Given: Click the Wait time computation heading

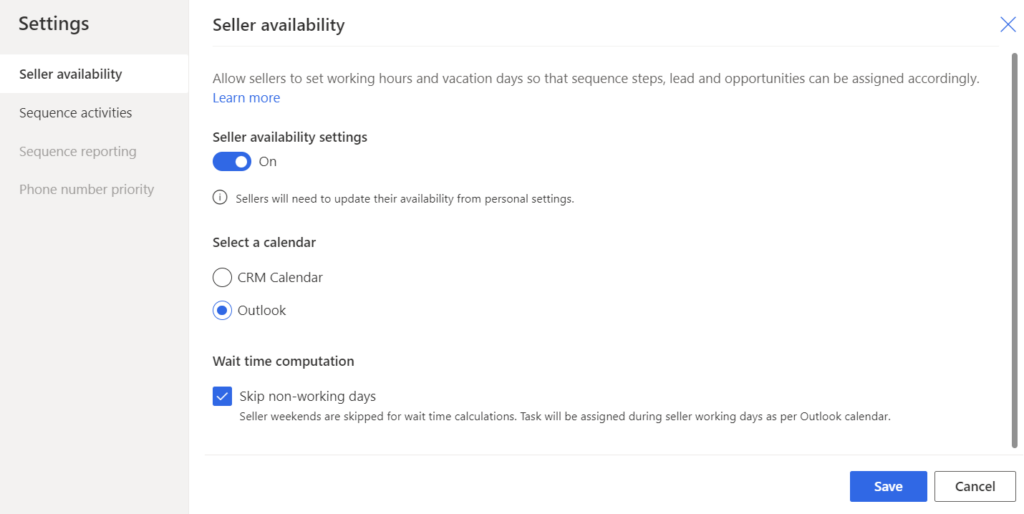Looking at the screenshot, I should pos(283,361).
